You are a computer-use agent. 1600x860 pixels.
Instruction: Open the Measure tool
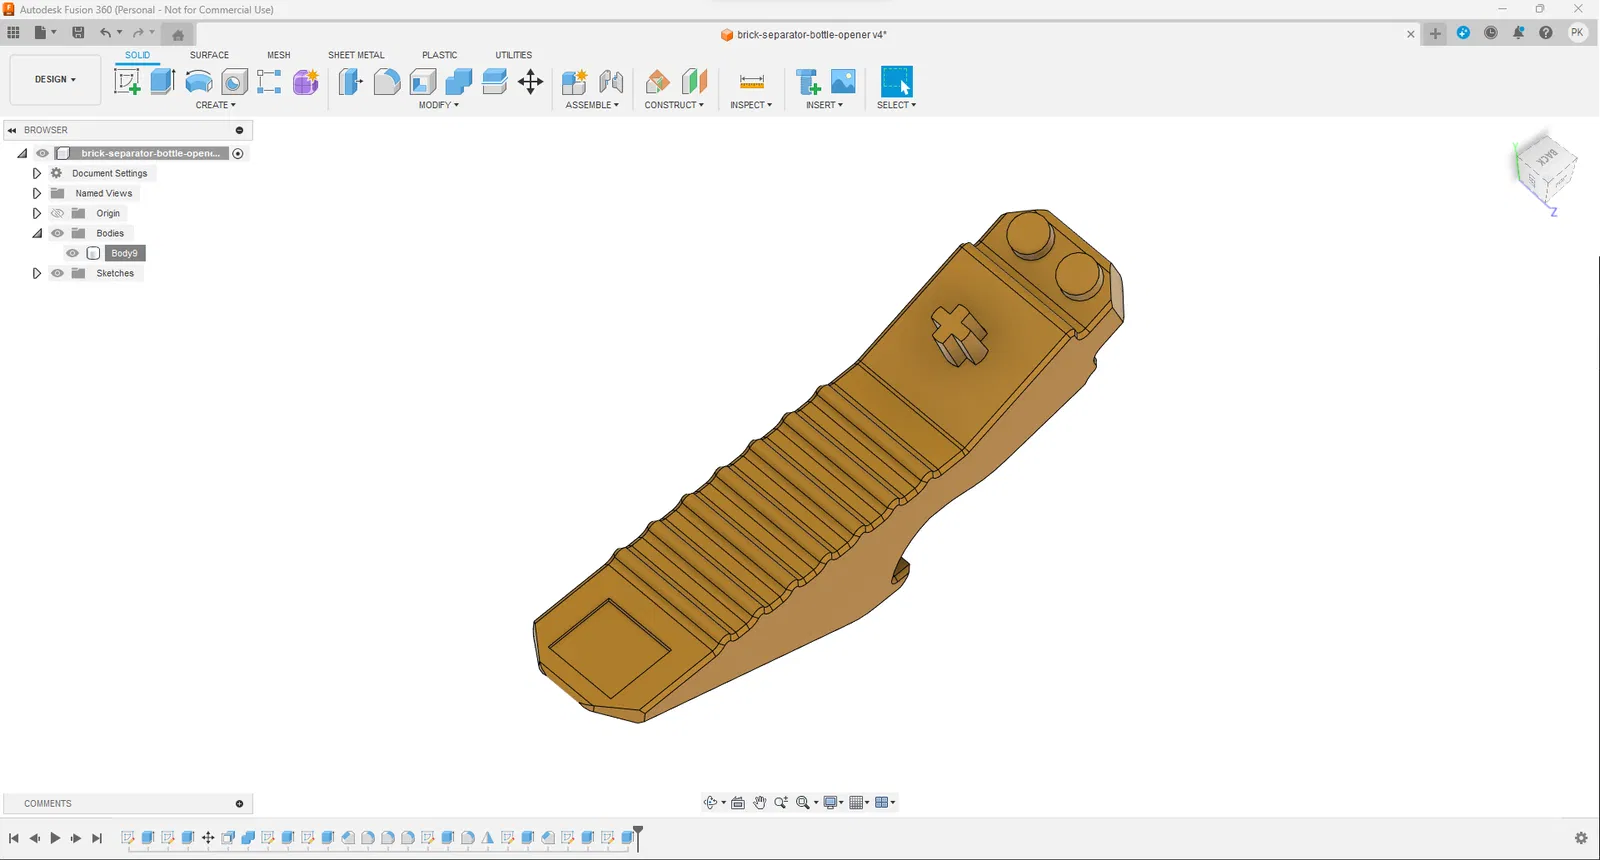click(x=752, y=82)
